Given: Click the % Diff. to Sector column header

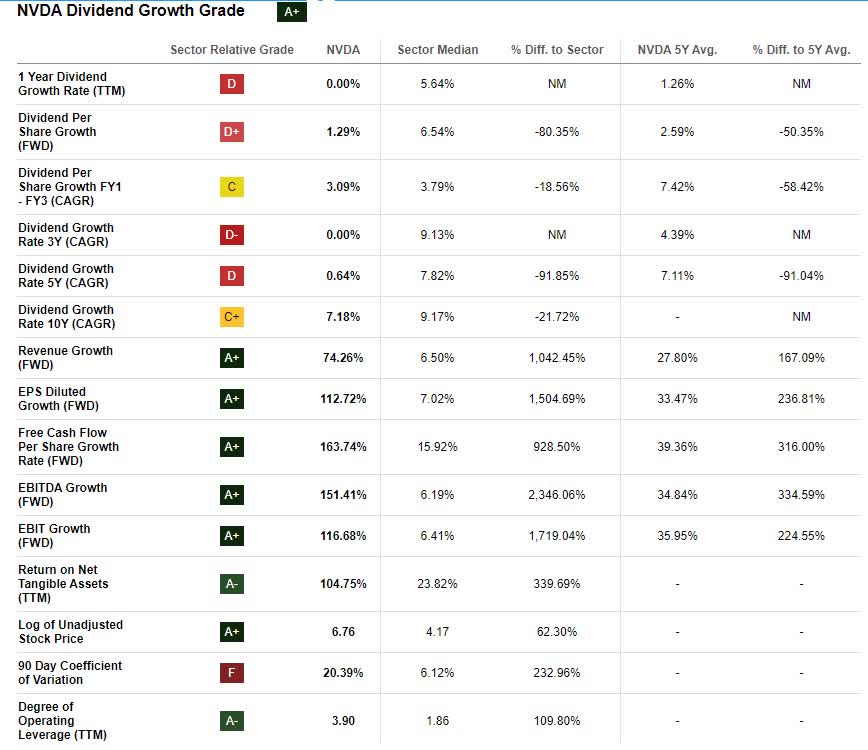Looking at the screenshot, I should click(557, 50).
